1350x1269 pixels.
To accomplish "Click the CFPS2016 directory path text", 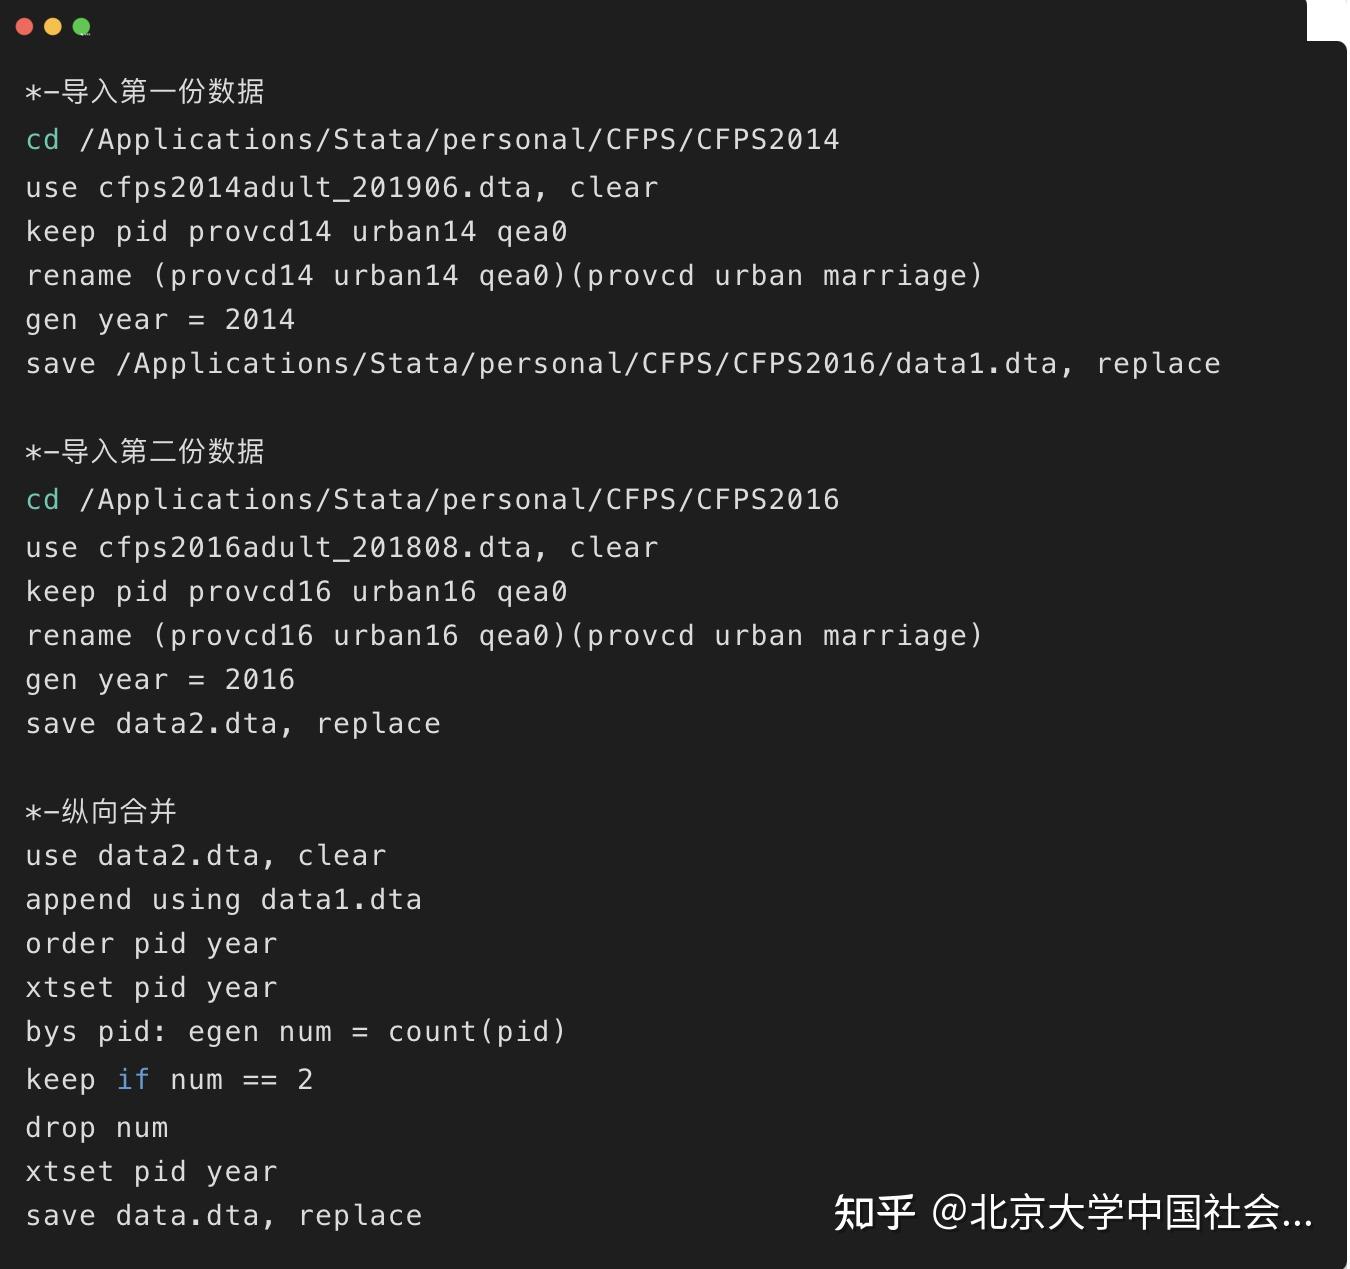I will coord(459,500).
